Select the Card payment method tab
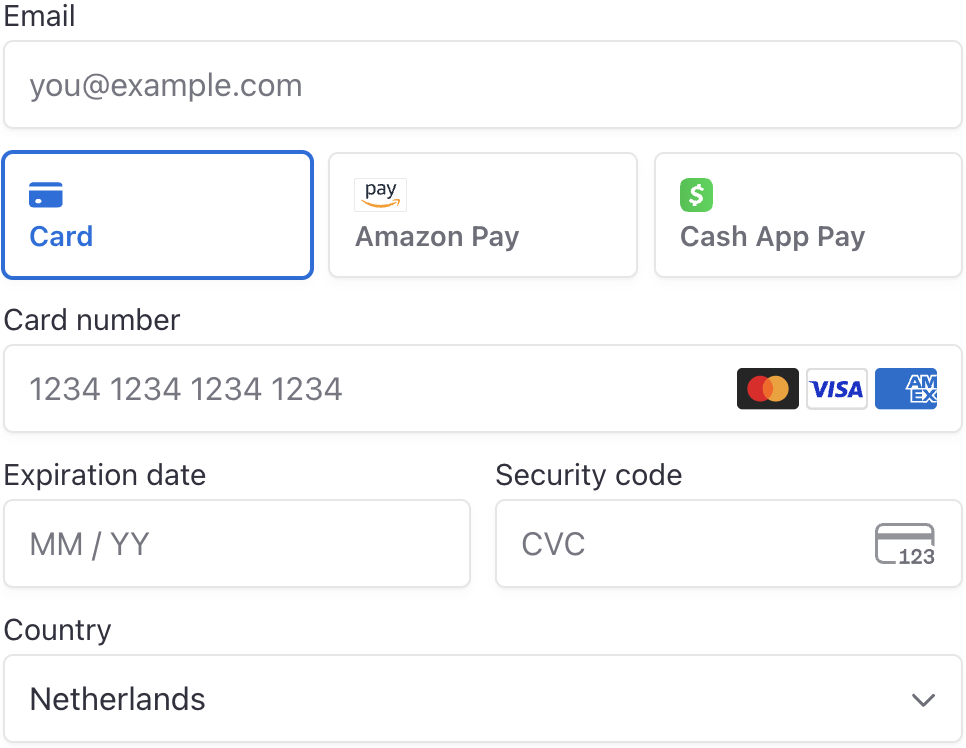 pyautogui.click(x=158, y=215)
